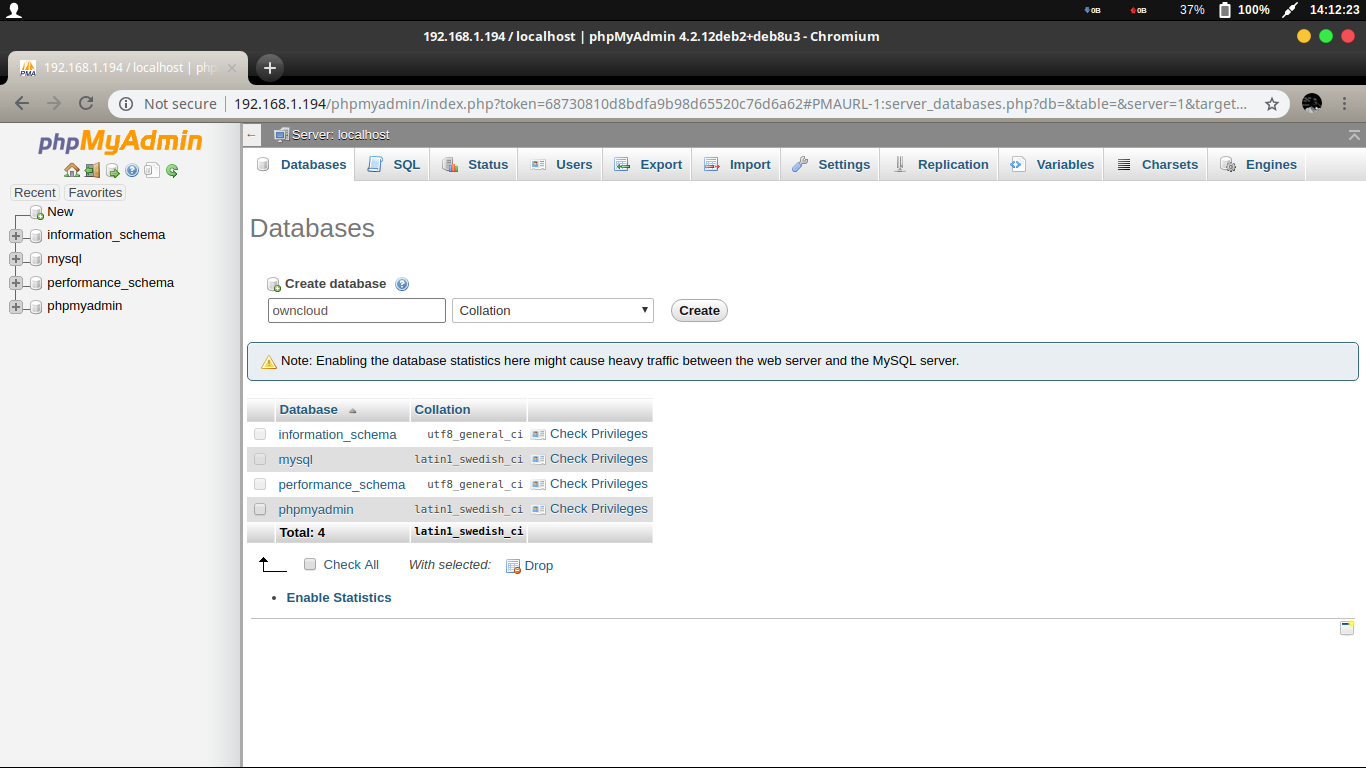The height and width of the screenshot is (768, 1366).
Task: Open phpMyAdmin documentation help icon in sidebar
Action: coord(132,170)
